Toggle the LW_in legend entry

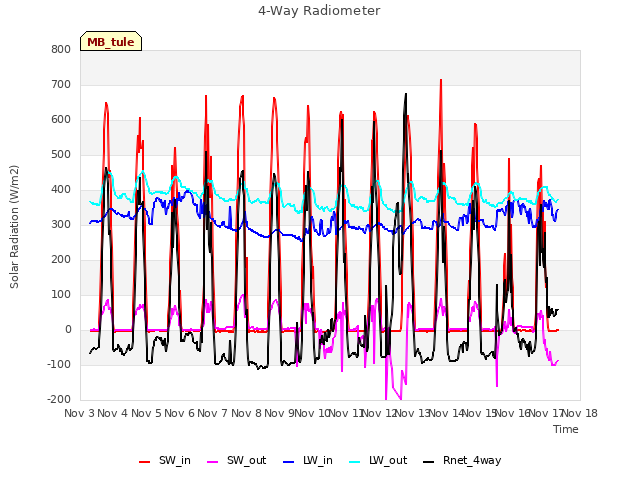[308, 460]
